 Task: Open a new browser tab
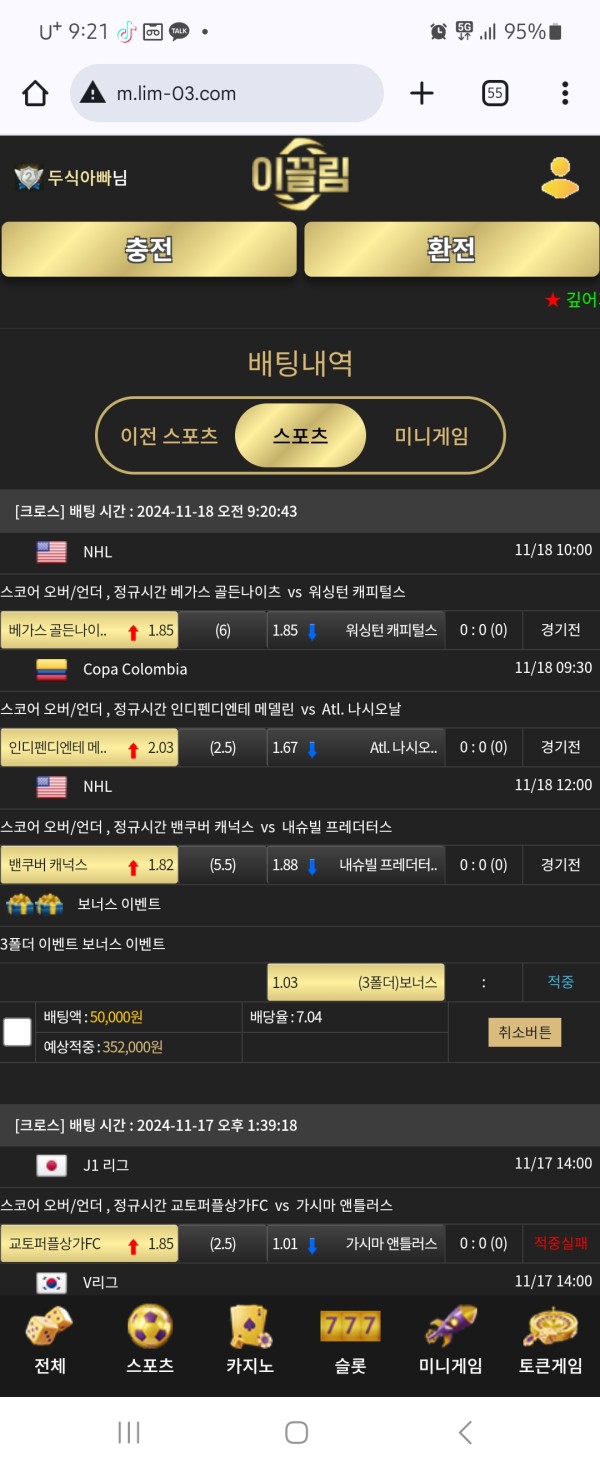422,94
